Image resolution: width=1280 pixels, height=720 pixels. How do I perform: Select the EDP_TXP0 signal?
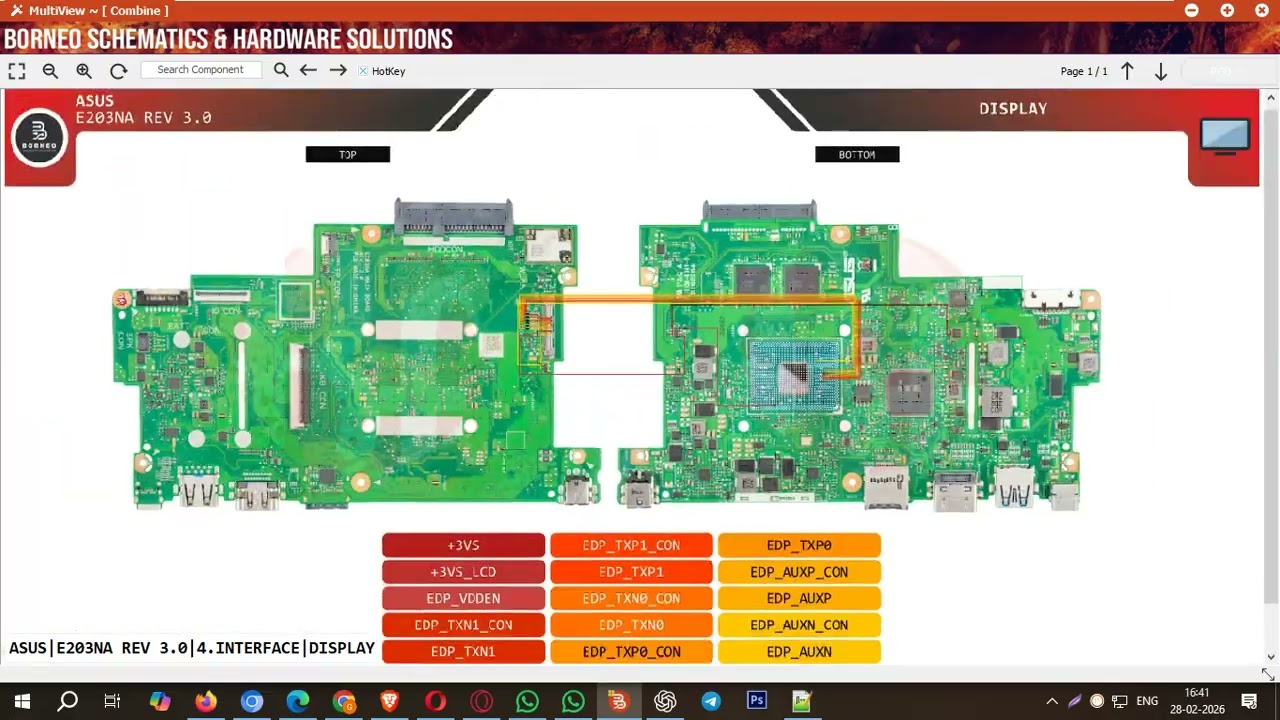pyautogui.click(x=799, y=545)
